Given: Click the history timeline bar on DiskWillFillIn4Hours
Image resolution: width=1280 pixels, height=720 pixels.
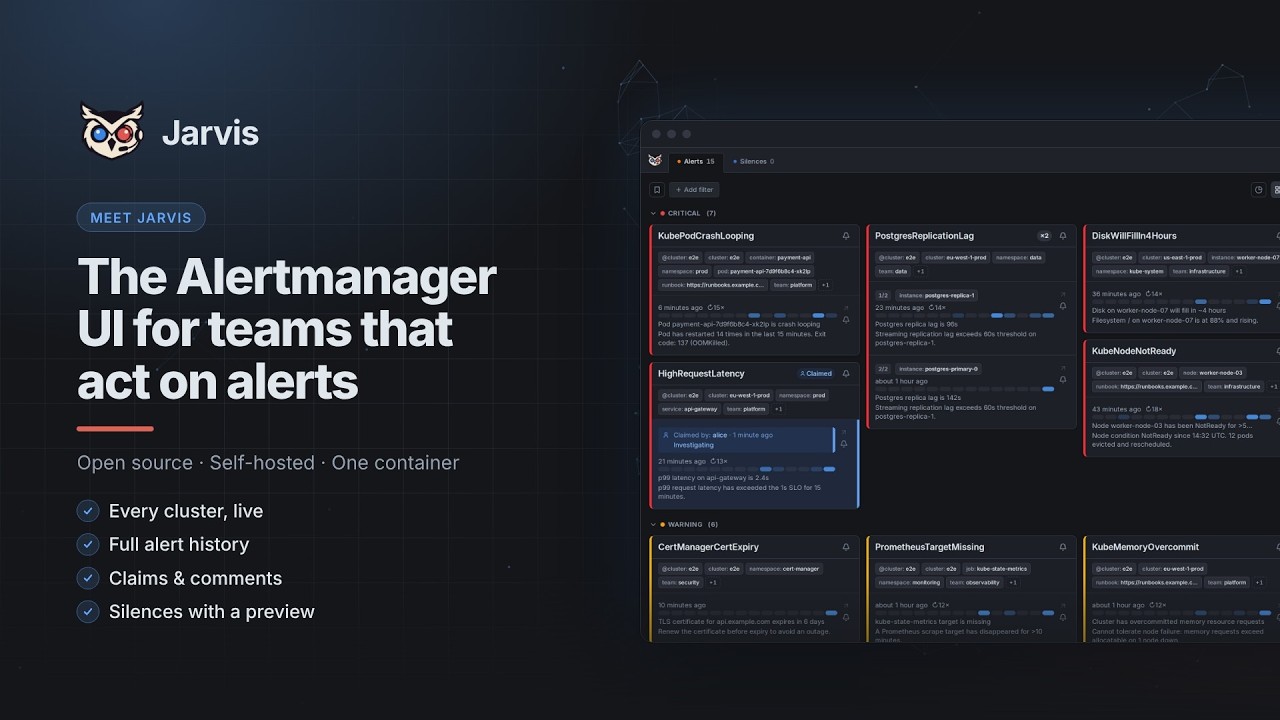Looking at the screenshot, I should click(1183, 302).
